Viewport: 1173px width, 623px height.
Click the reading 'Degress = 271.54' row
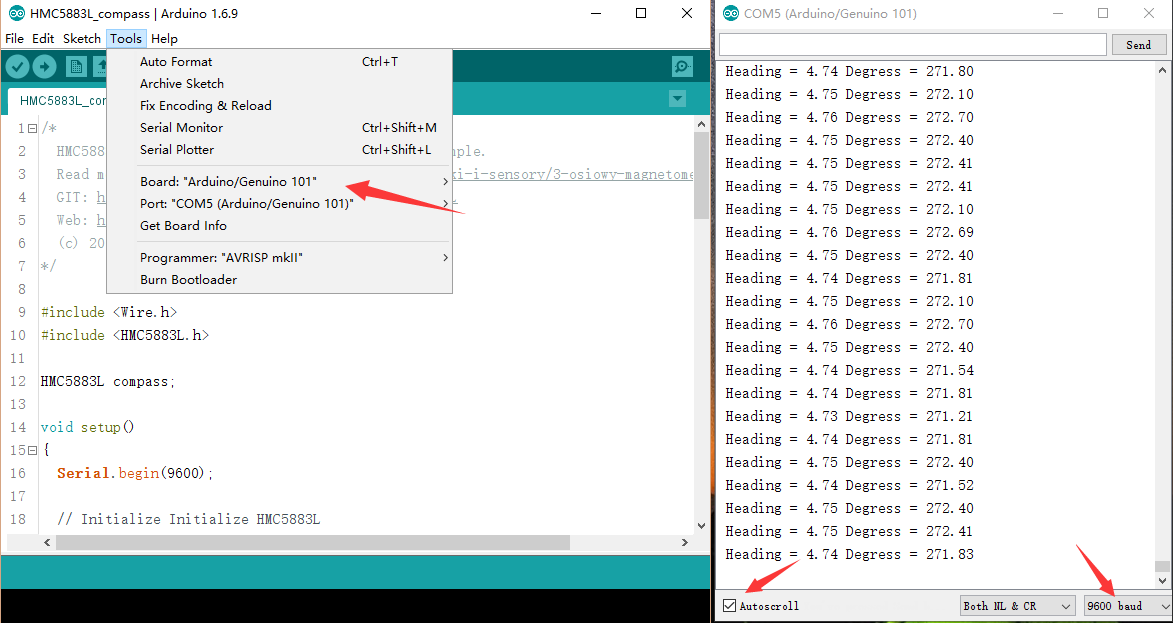tap(850, 370)
